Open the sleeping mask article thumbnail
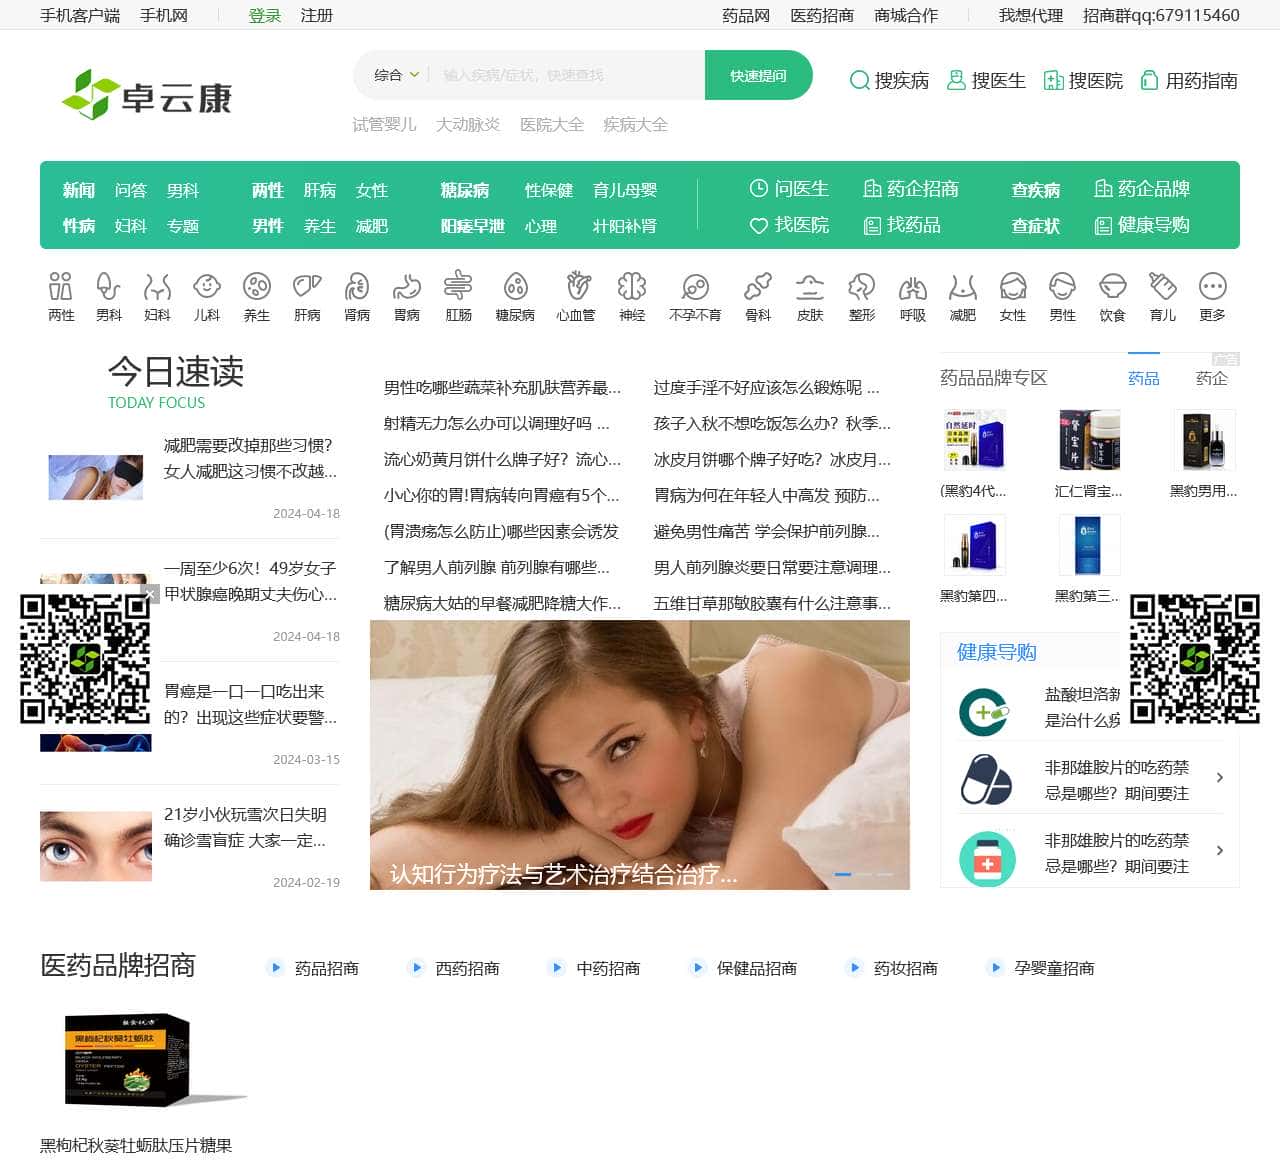The width and height of the screenshot is (1280, 1167). pyautogui.click(x=96, y=477)
